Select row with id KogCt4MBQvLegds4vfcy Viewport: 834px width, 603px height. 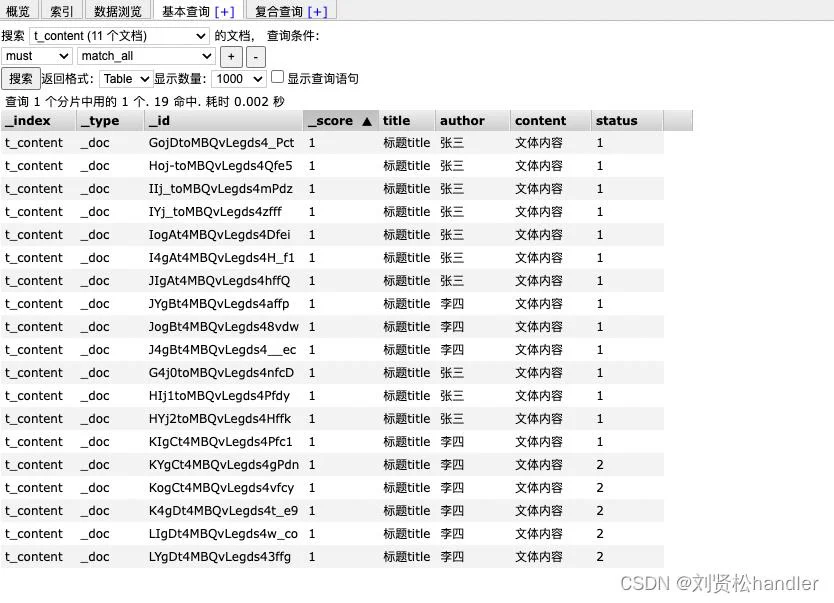[x=332, y=488]
